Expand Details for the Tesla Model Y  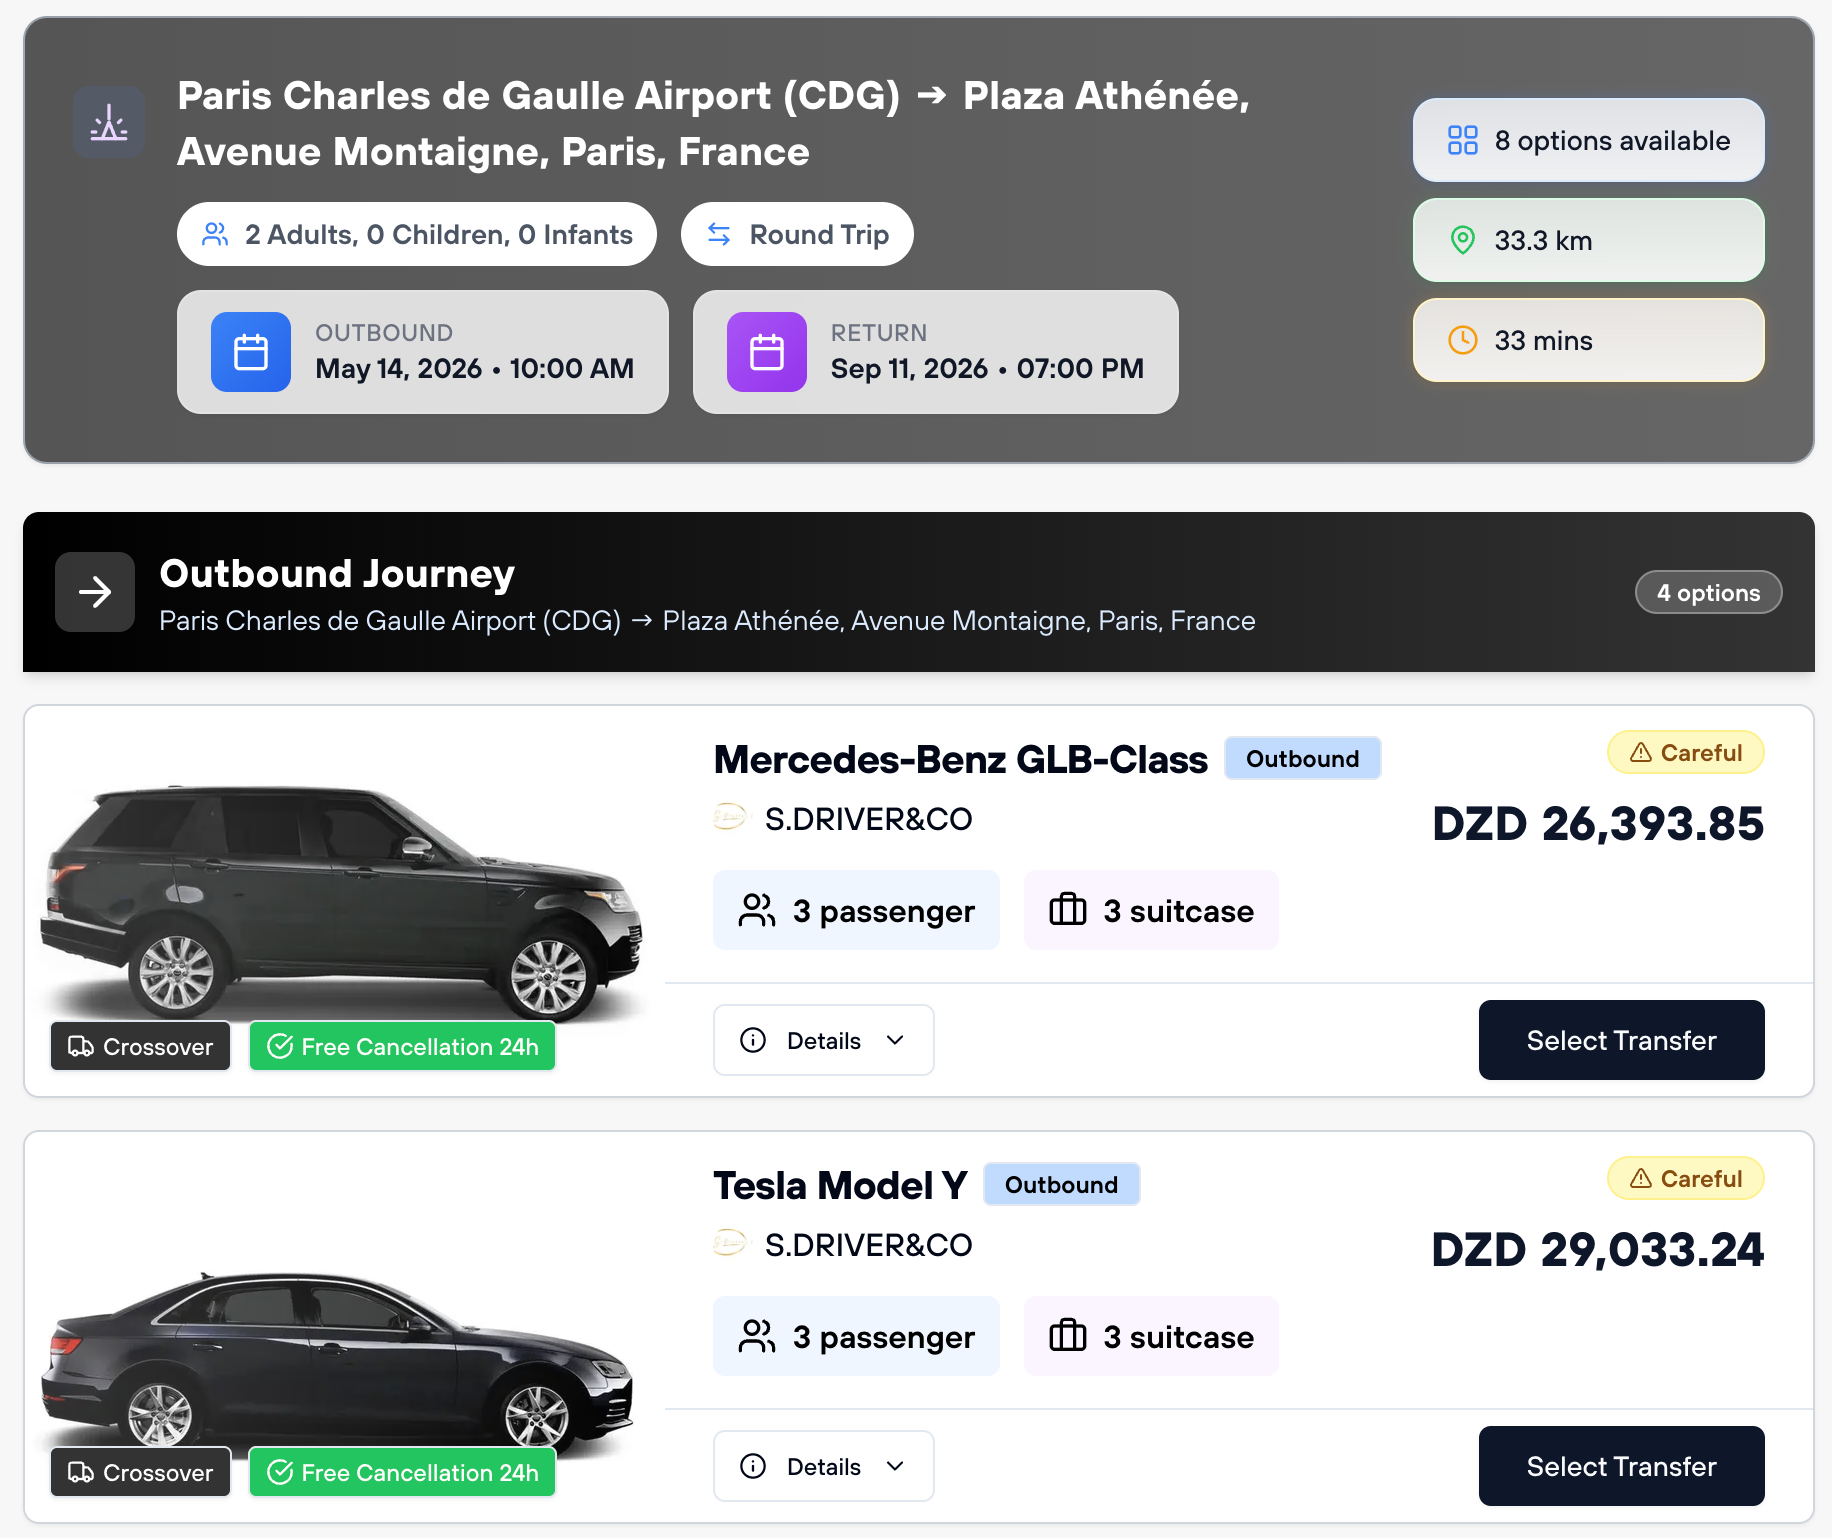tap(823, 1466)
